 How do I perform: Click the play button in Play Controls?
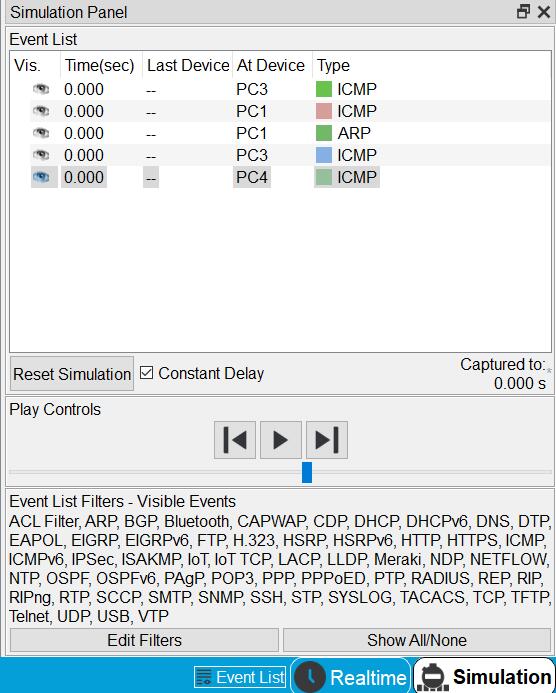click(281, 440)
